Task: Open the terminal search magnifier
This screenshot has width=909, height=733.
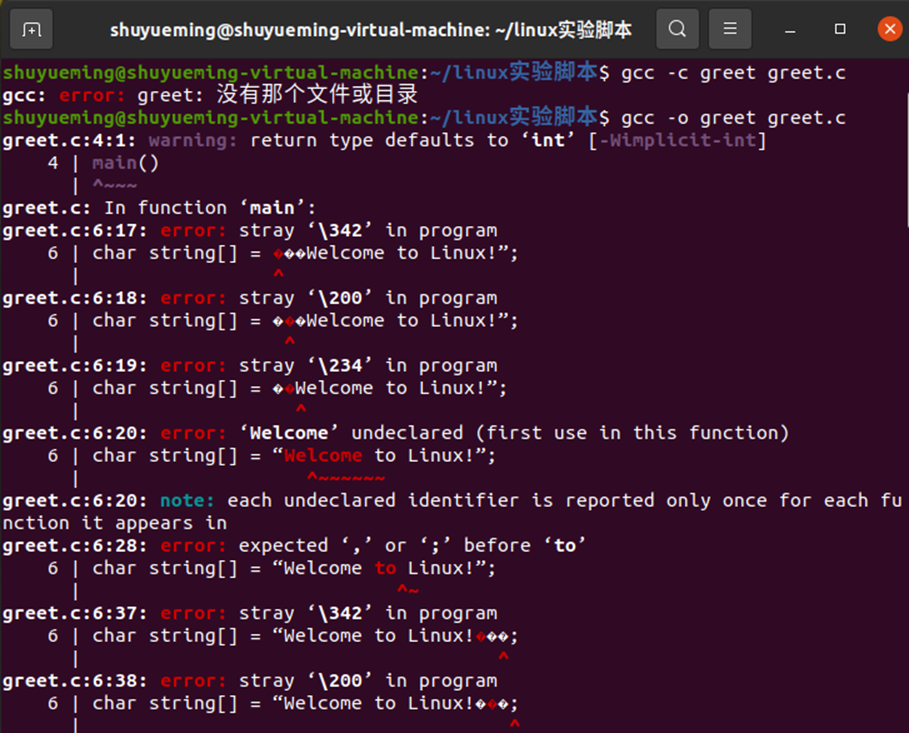Action: tap(677, 29)
